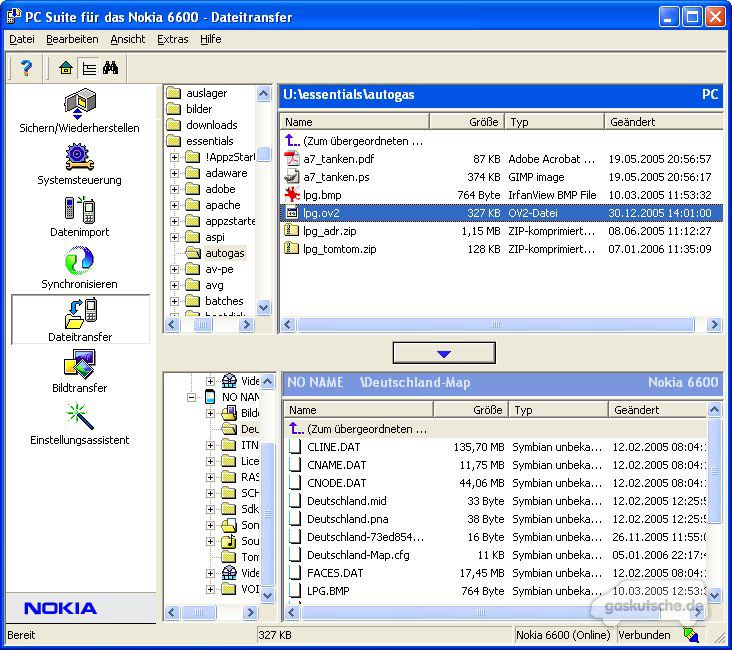The width and height of the screenshot is (732, 650).
Task: Open the Bearbeiten menu
Action: click(x=72, y=39)
